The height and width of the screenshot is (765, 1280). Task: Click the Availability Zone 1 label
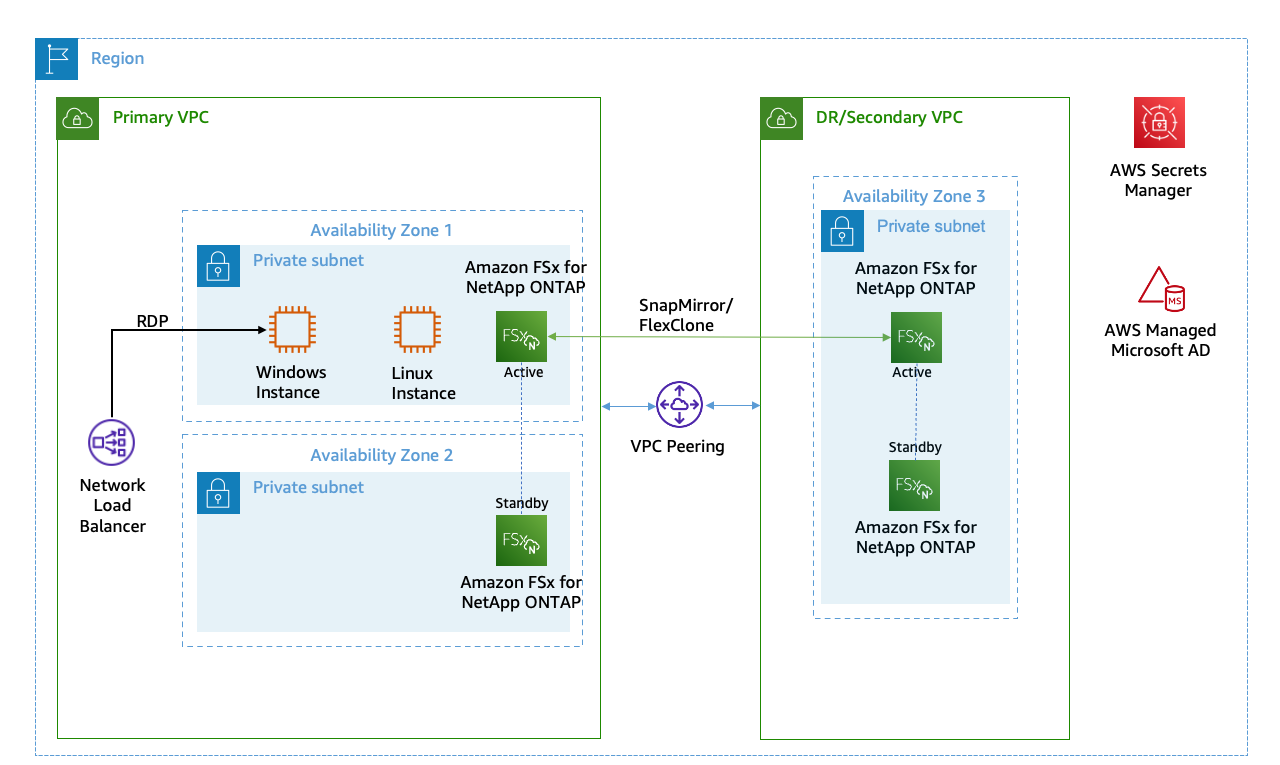pos(381,230)
